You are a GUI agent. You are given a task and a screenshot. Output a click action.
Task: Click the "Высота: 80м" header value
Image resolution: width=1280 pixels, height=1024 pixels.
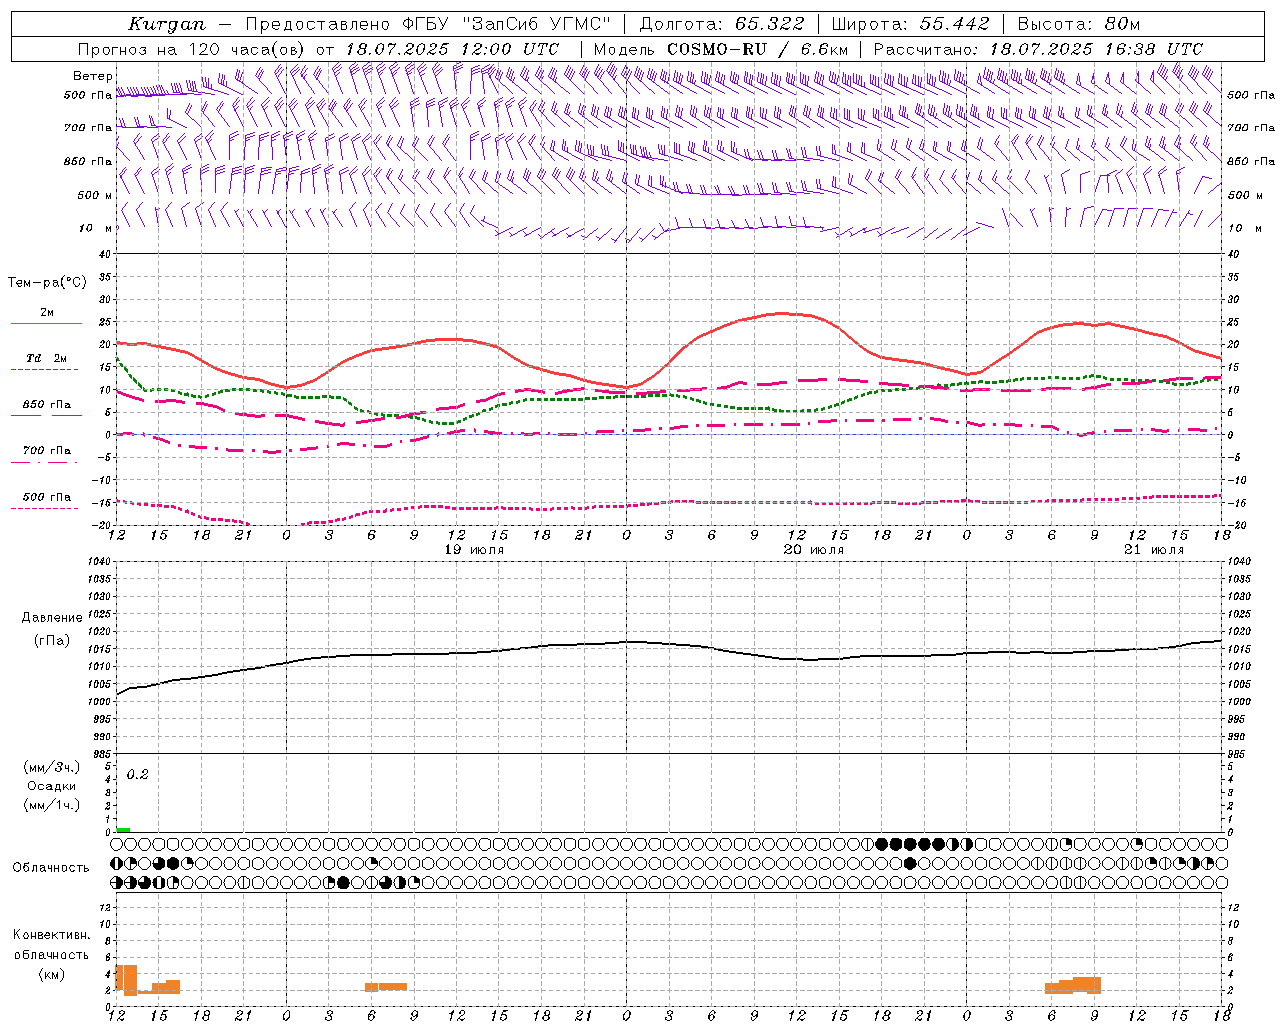pos(1079,24)
